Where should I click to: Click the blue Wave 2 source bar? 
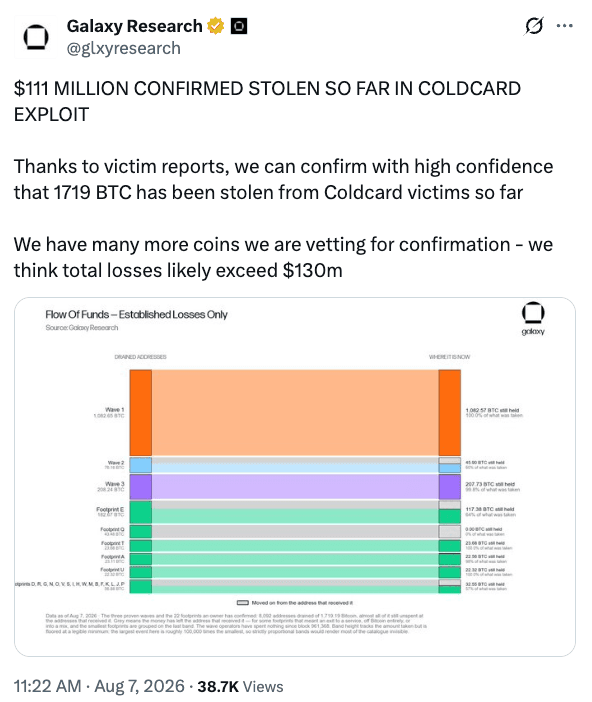pos(141,465)
